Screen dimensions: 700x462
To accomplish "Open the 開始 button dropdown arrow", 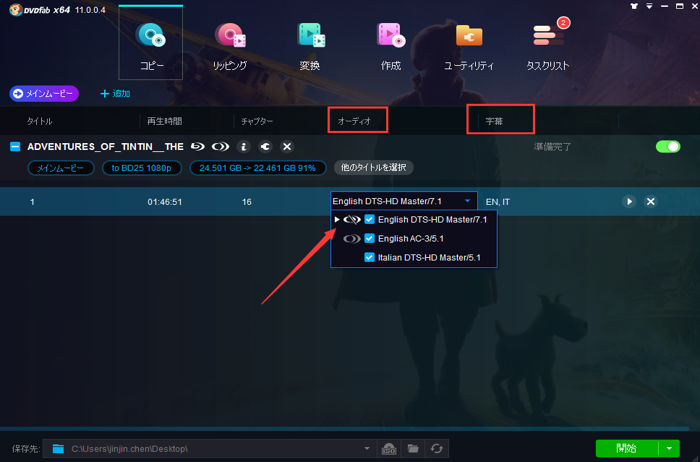I will point(669,448).
